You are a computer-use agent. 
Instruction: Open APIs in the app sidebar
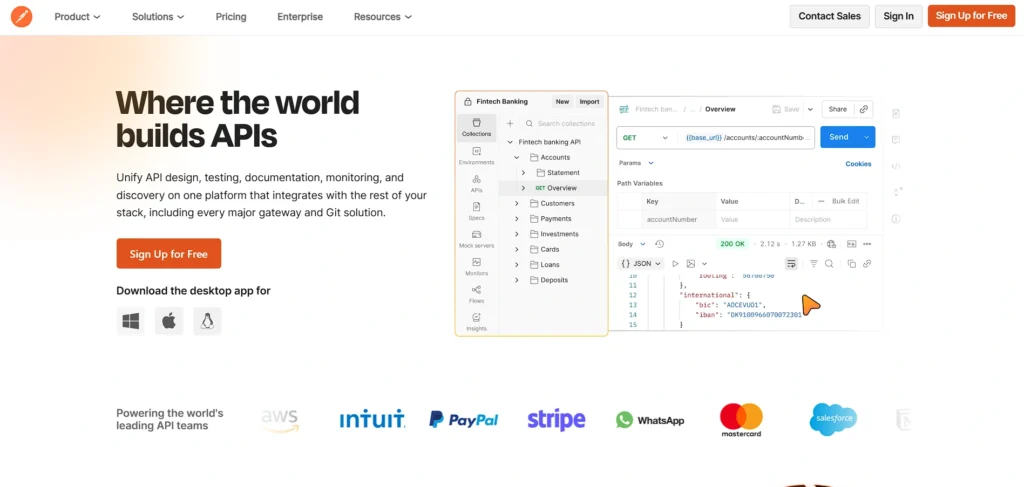tap(476, 183)
